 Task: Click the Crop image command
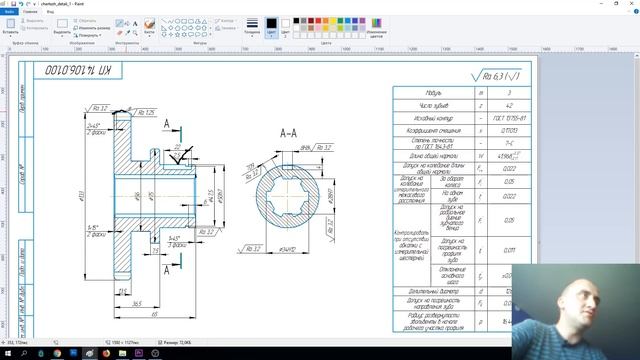[x=85, y=20]
